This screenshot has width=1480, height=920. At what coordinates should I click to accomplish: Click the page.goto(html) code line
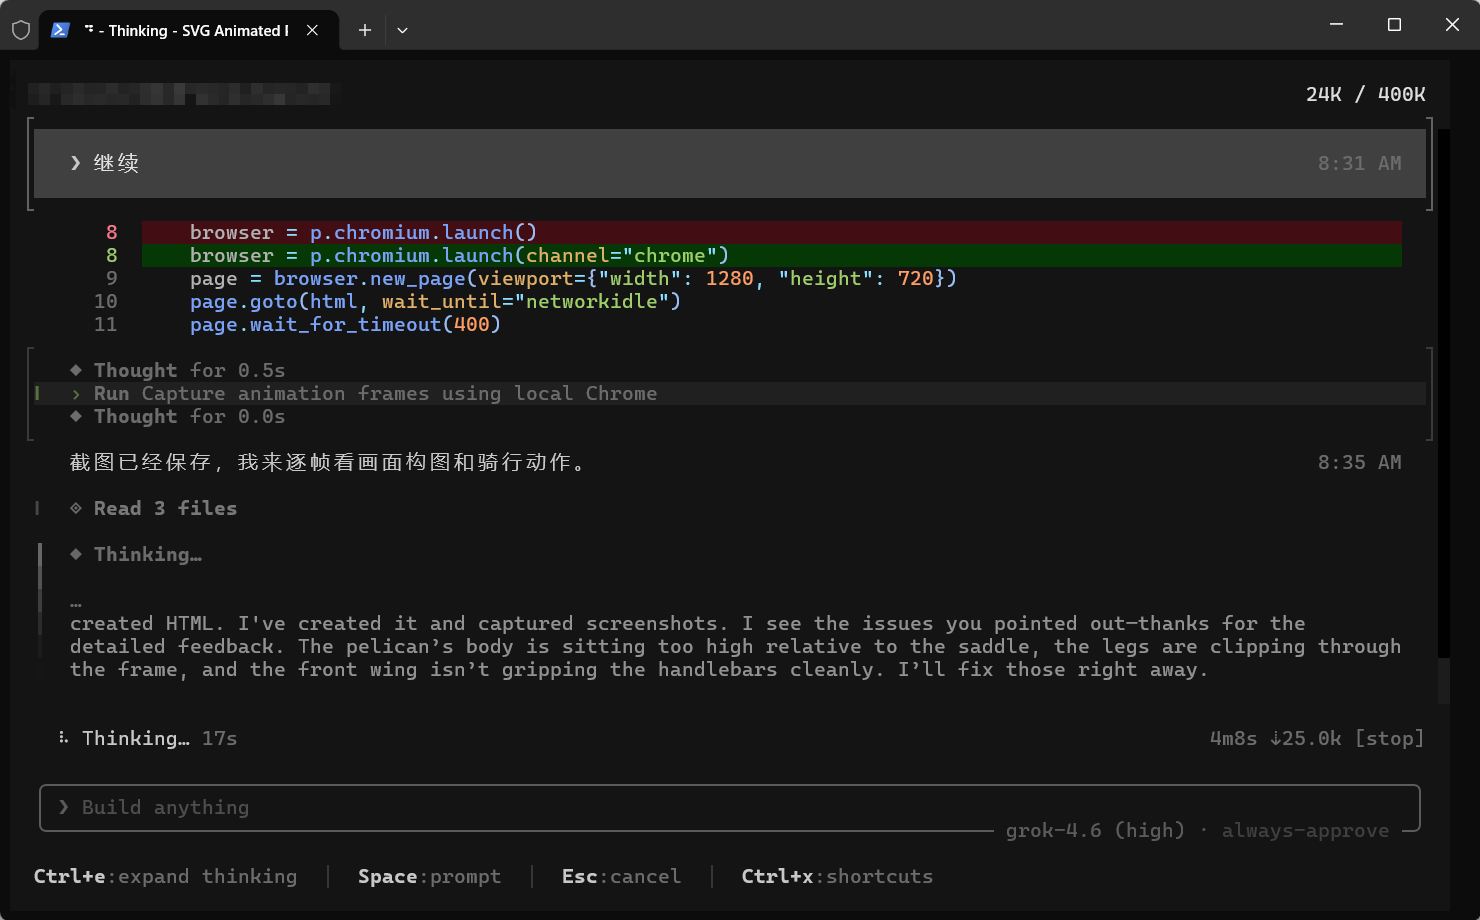[x=435, y=301]
